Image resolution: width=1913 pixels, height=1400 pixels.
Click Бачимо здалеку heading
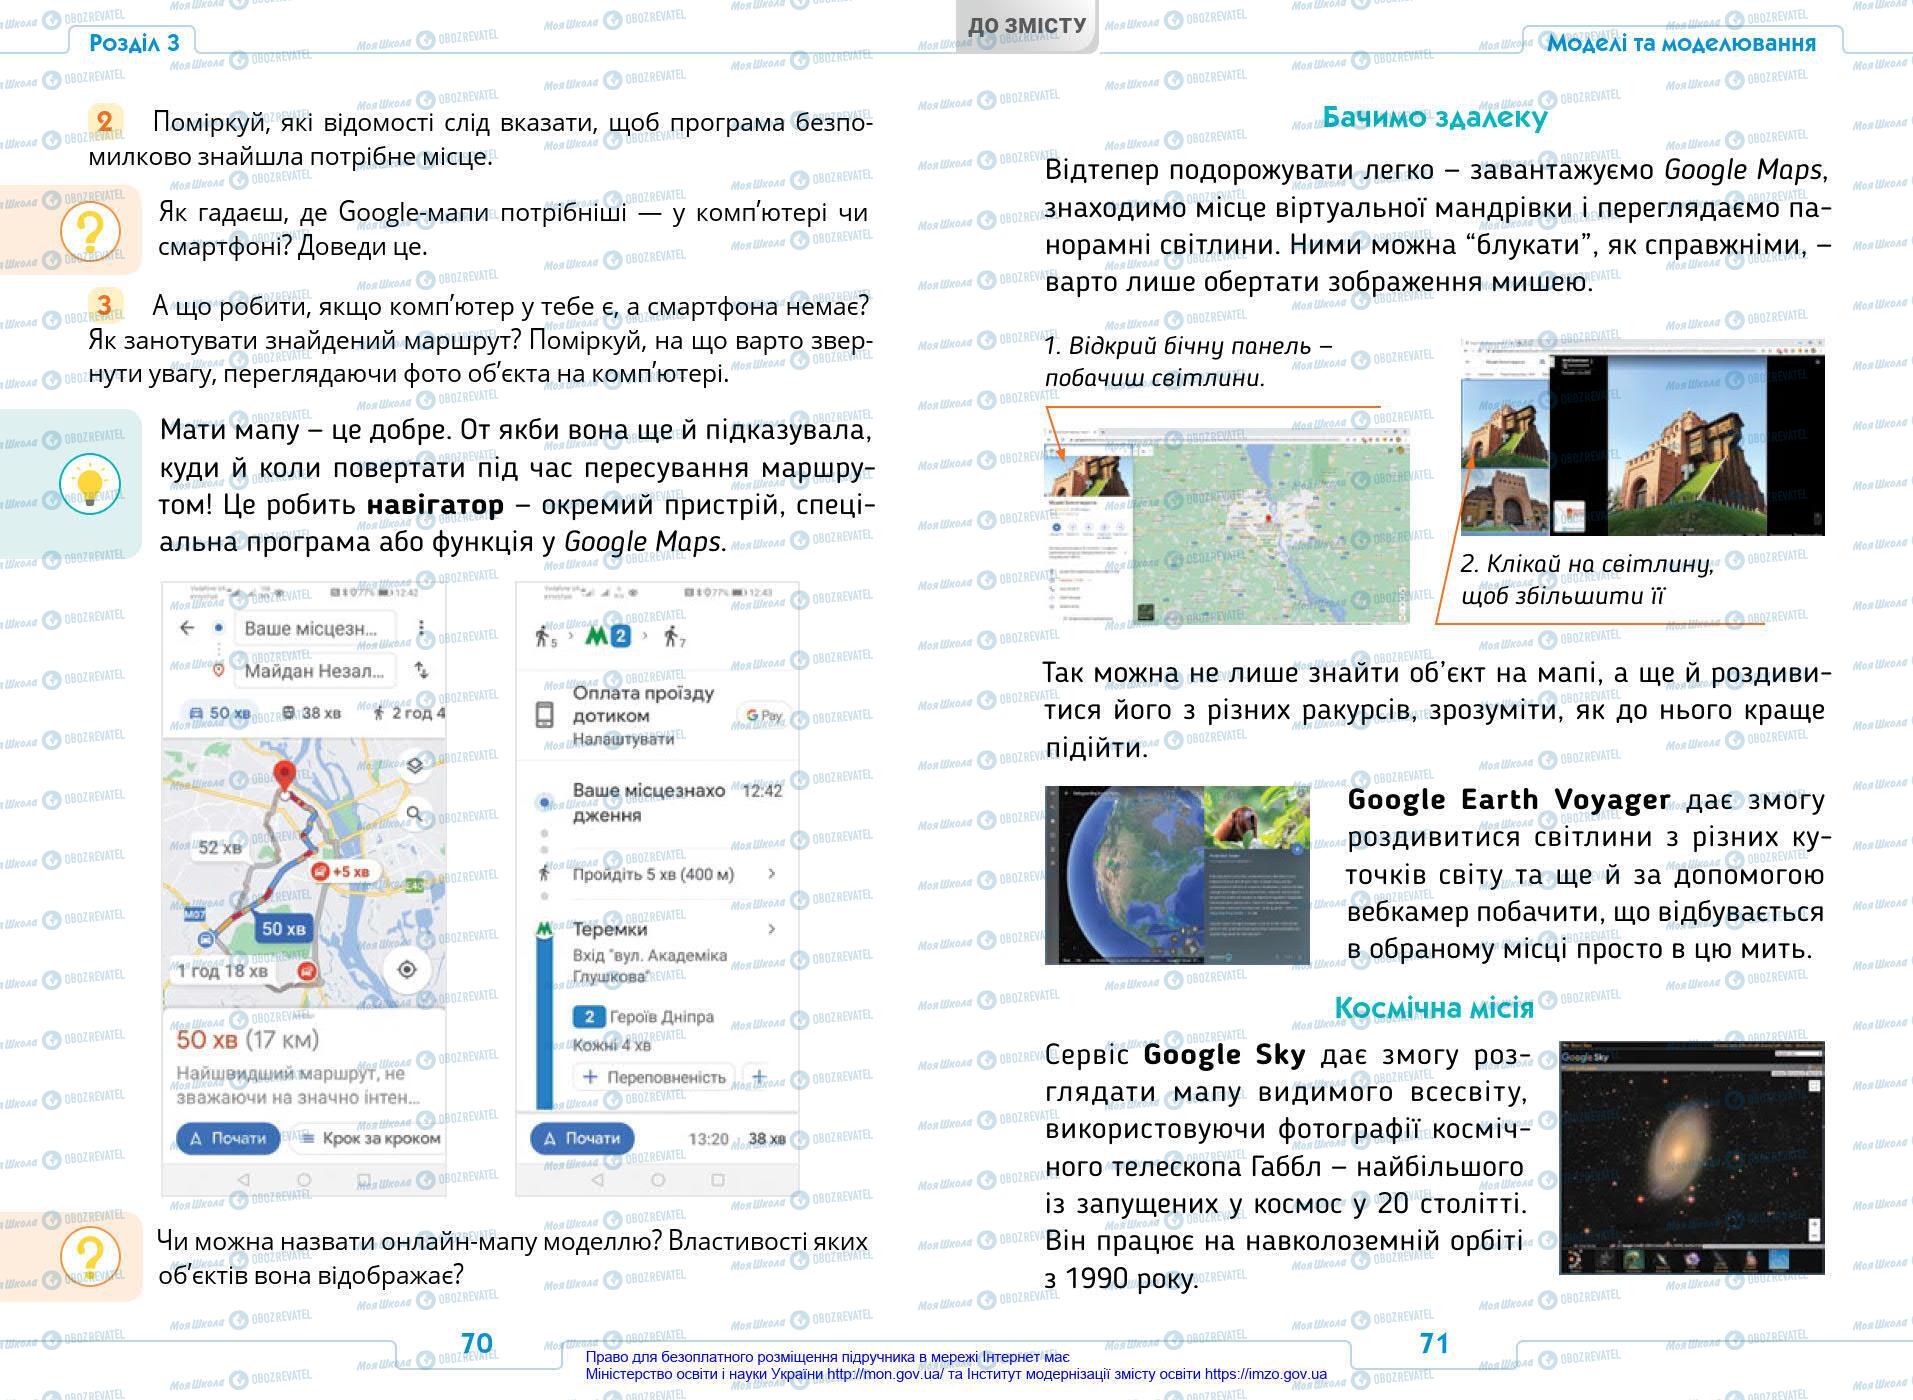point(1434,117)
